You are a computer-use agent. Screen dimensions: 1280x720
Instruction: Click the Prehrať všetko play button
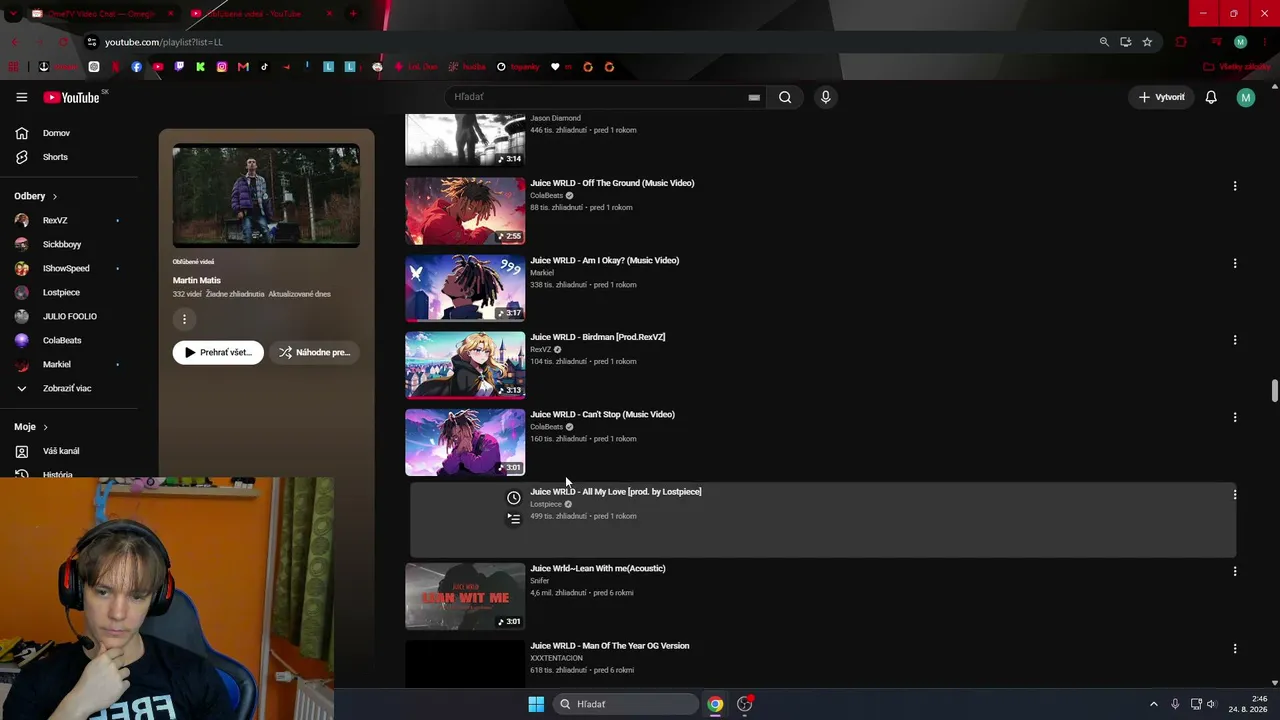(x=218, y=352)
